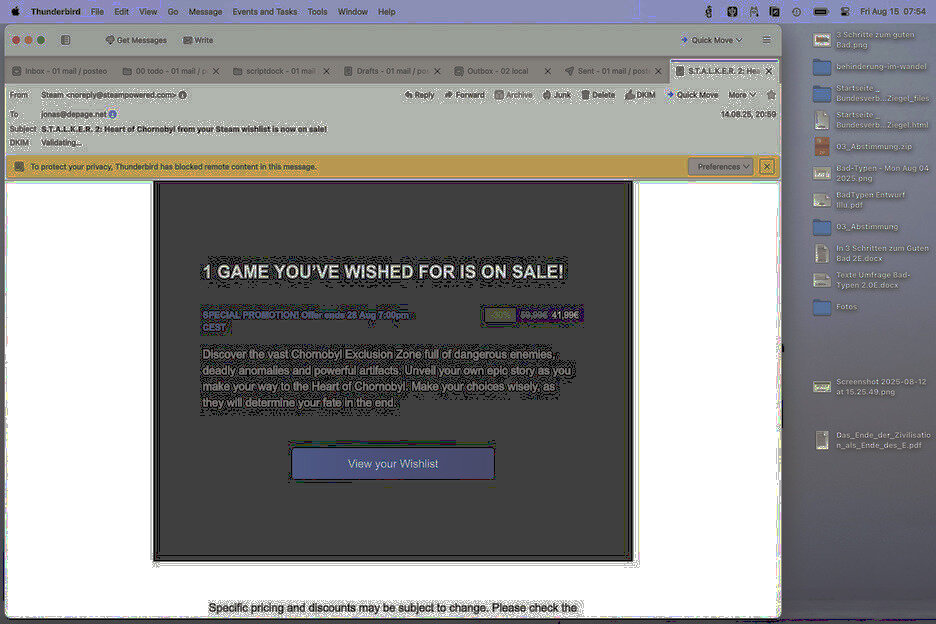Select Bad-Typen - Mon Aug 04 2025.png file
The height and width of the screenshot is (624, 936).
click(871, 173)
